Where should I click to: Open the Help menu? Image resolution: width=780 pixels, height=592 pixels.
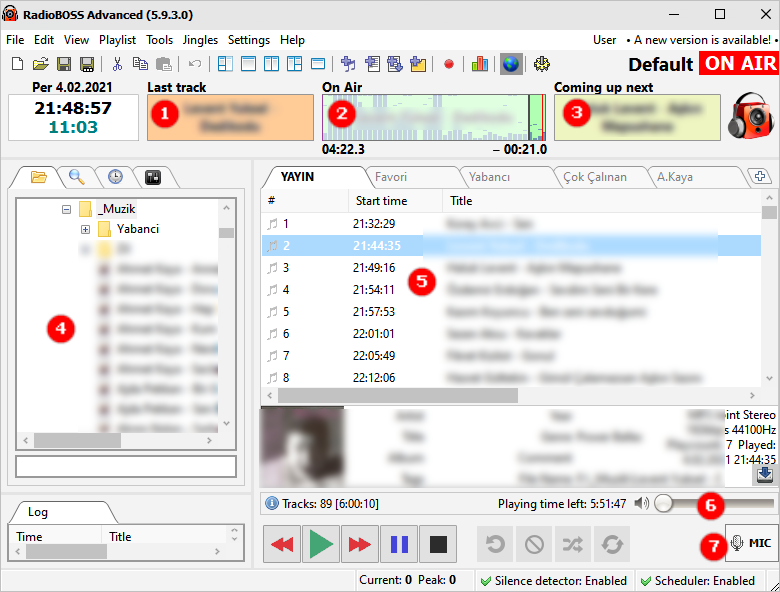coord(292,40)
